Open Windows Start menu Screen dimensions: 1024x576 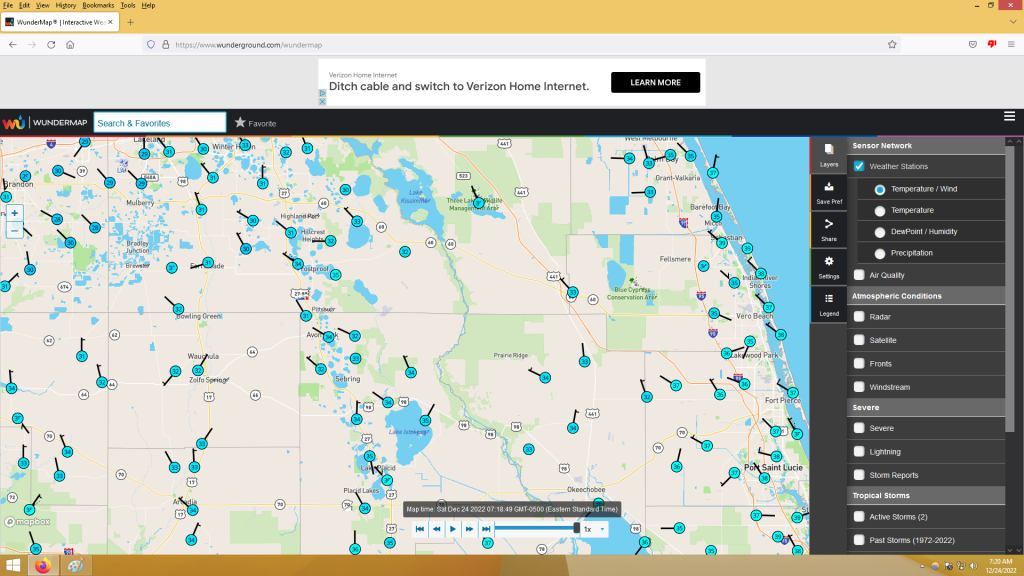pyautogui.click(x=12, y=566)
